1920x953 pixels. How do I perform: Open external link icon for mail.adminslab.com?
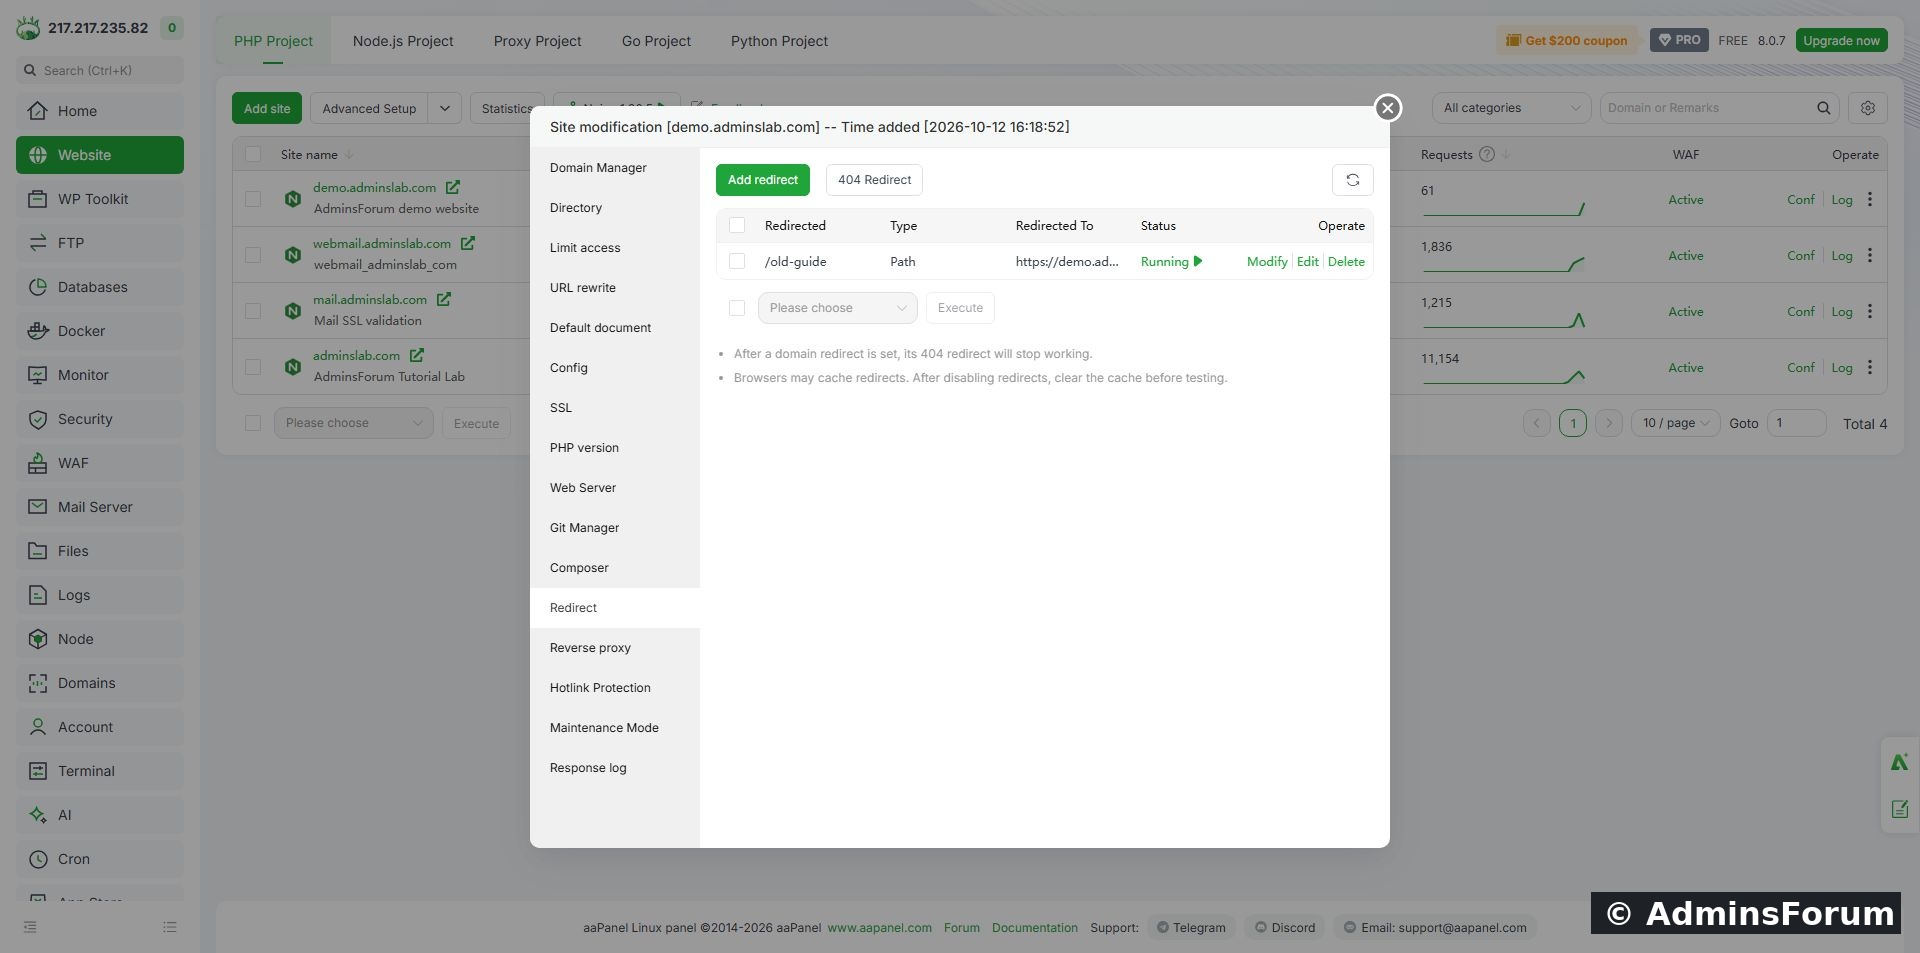pyautogui.click(x=444, y=299)
